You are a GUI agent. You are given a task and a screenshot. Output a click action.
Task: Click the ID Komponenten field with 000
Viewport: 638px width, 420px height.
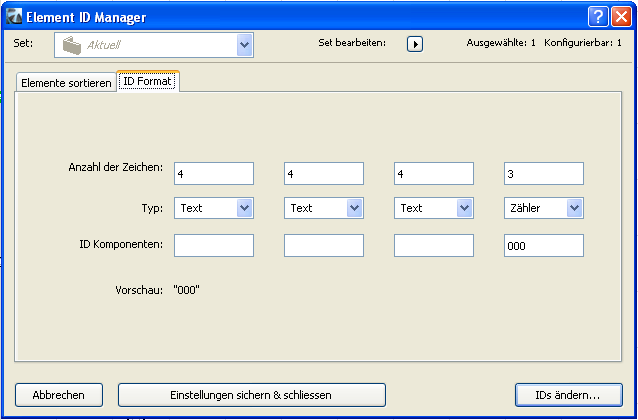pos(543,246)
